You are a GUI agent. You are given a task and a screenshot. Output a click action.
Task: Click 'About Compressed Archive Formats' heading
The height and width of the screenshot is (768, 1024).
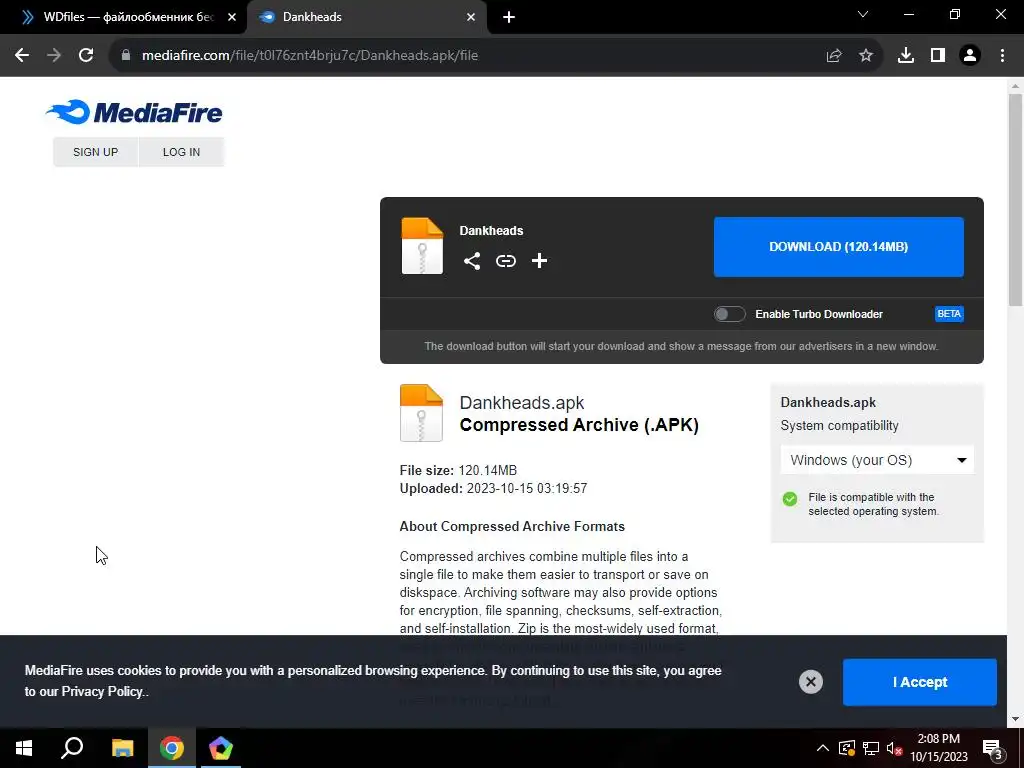tap(512, 526)
